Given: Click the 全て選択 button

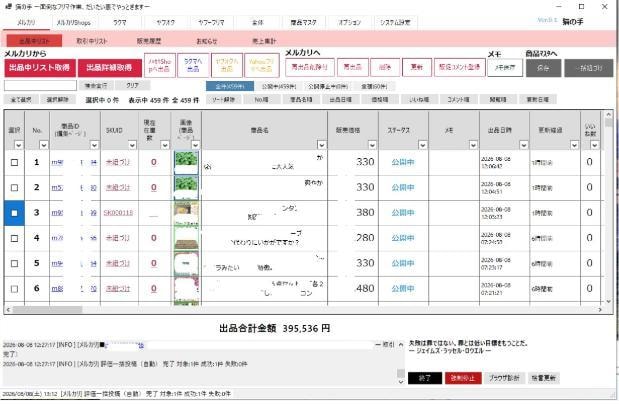Looking at the screenshot, I should 21,100.
